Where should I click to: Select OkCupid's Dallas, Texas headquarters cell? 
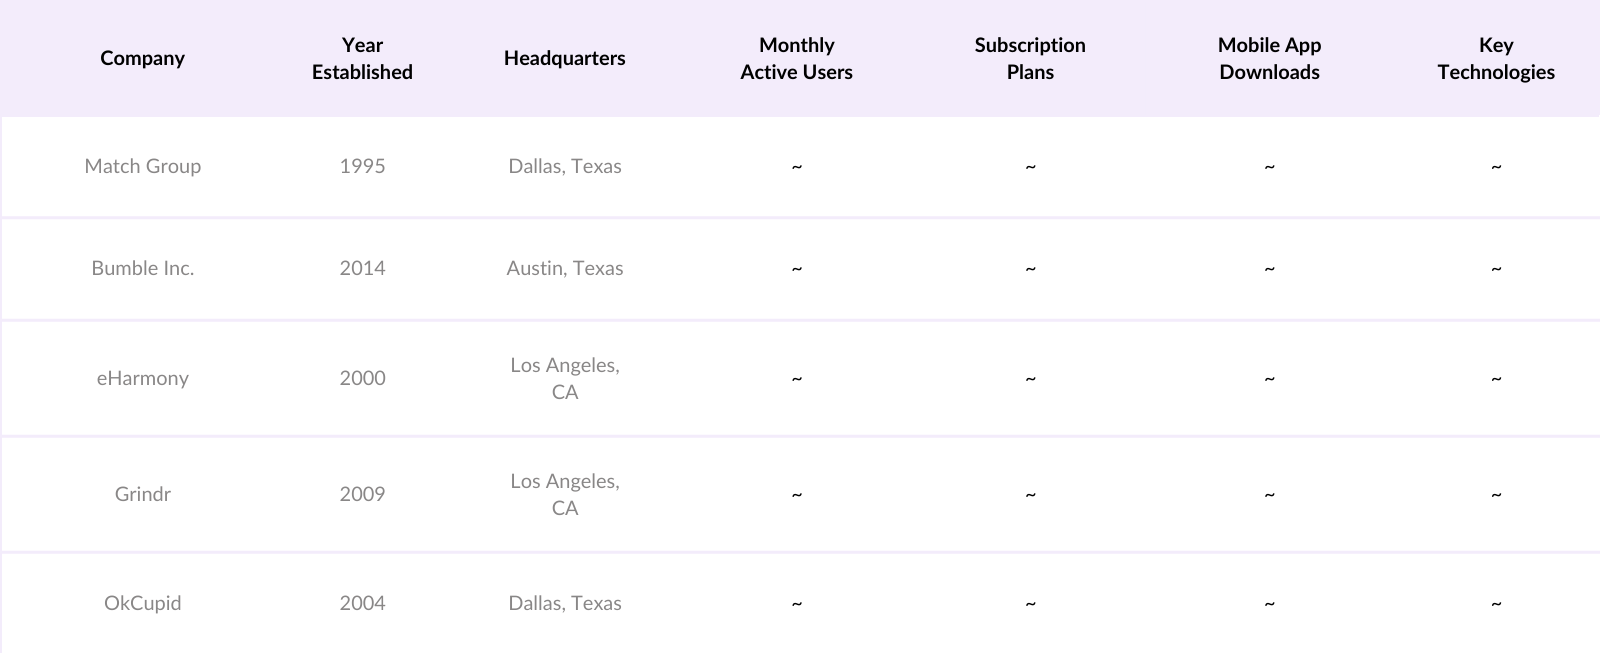coord(564,603)
